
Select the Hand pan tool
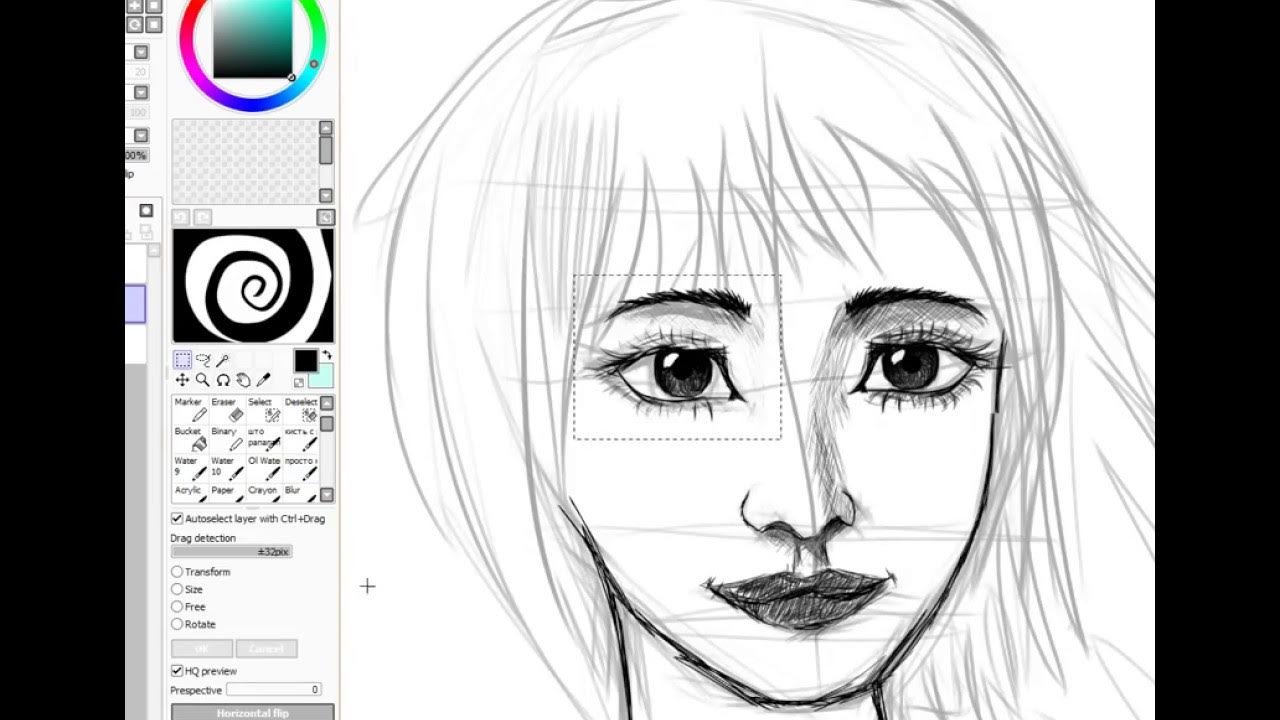pyautogui.click(x=243, y=380)
